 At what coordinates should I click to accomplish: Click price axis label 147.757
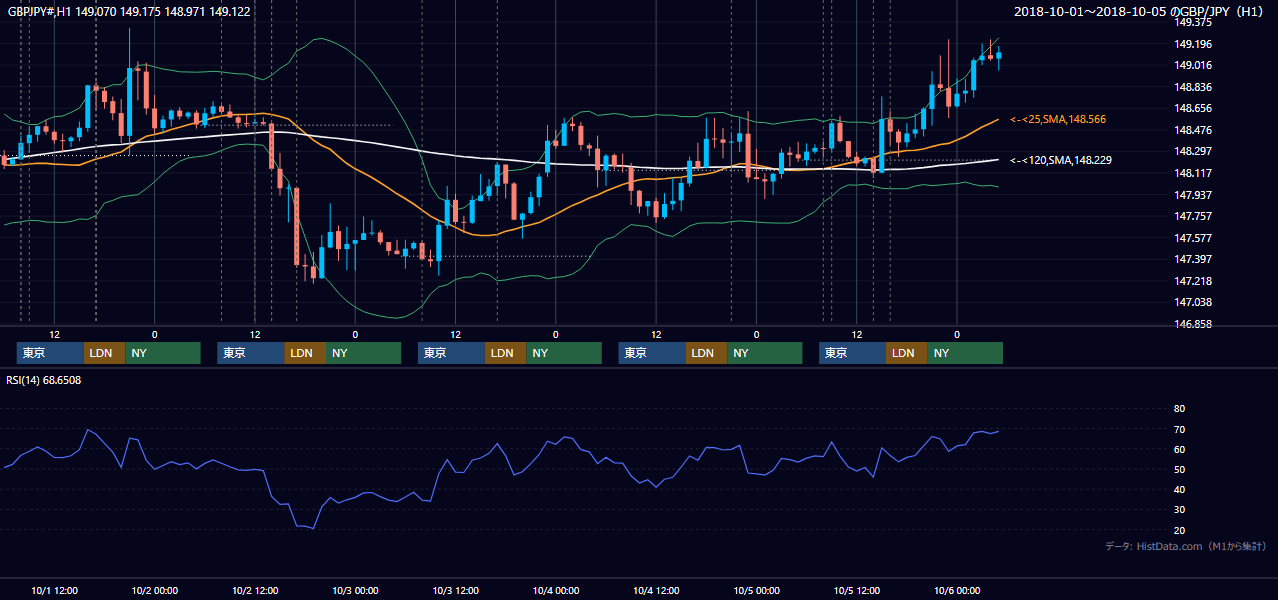[1193, 216]
